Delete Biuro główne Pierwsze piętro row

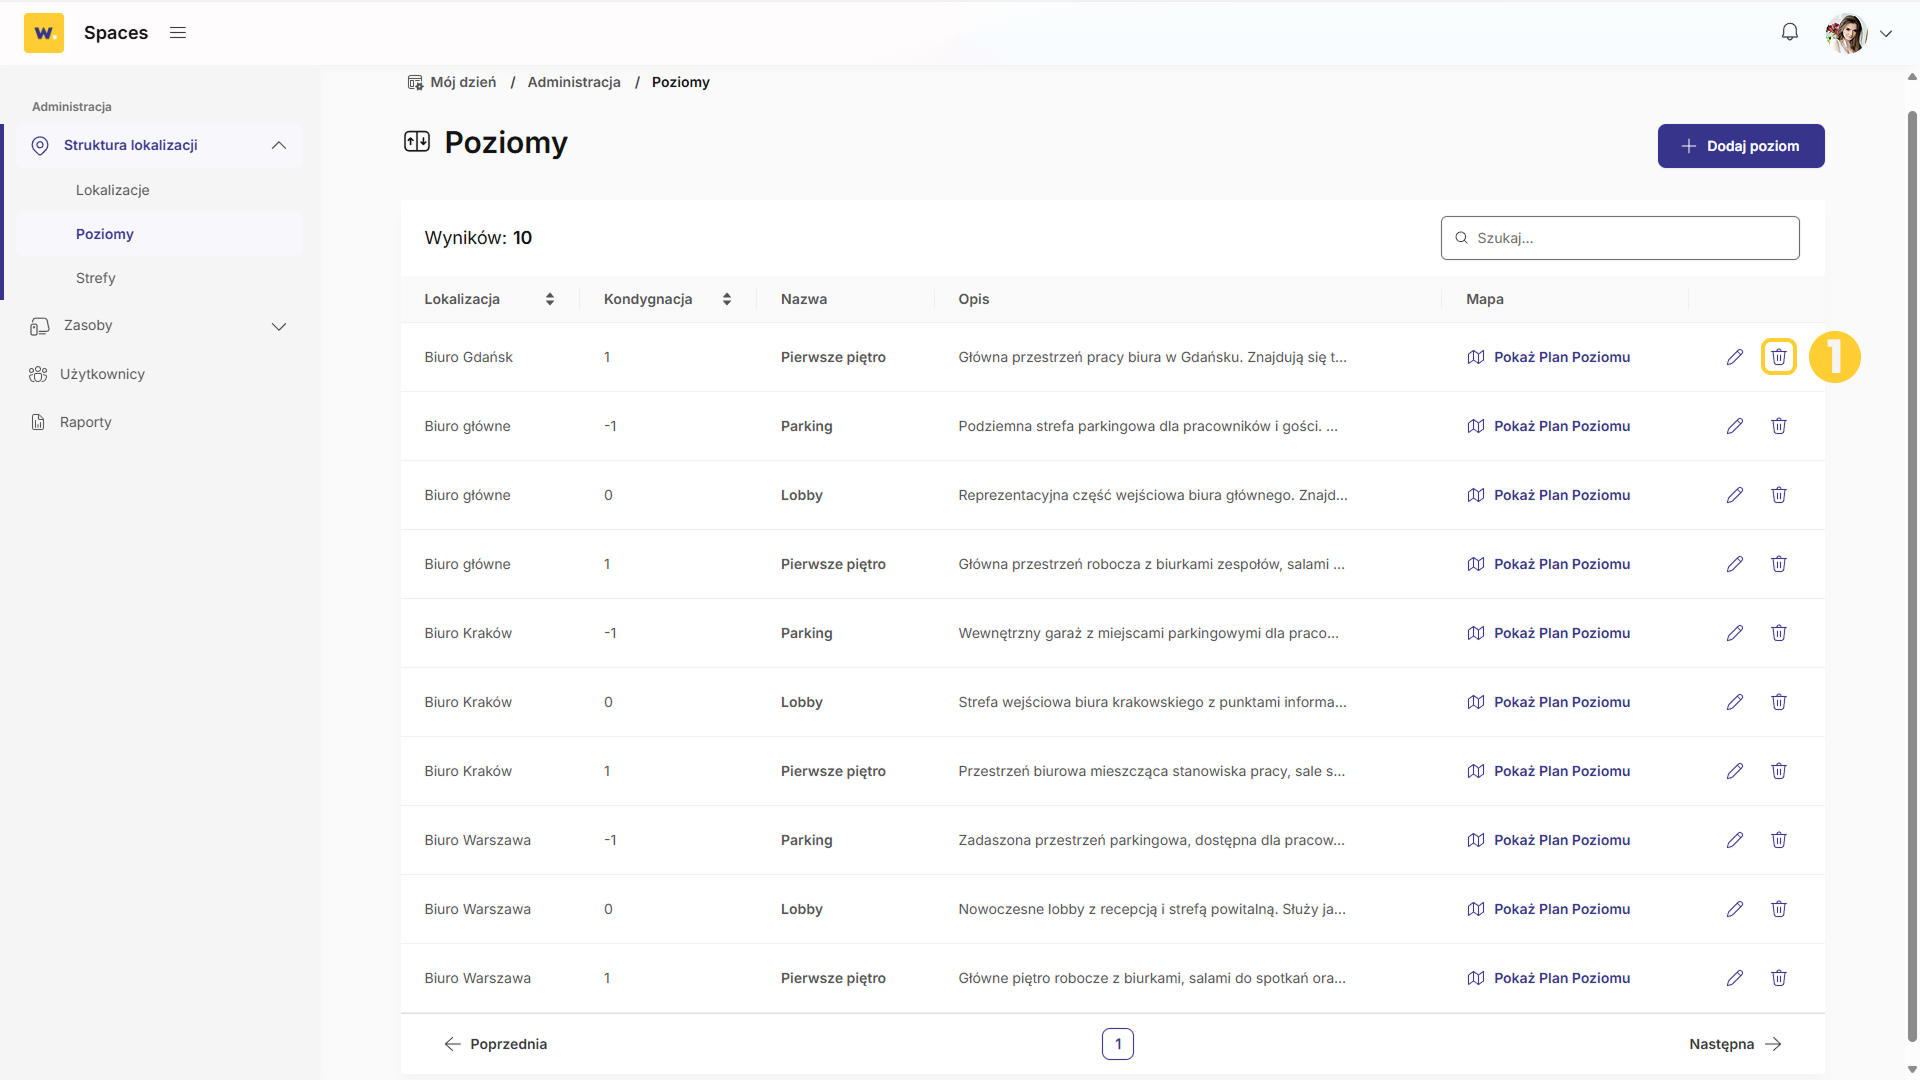pos(1779,564)
